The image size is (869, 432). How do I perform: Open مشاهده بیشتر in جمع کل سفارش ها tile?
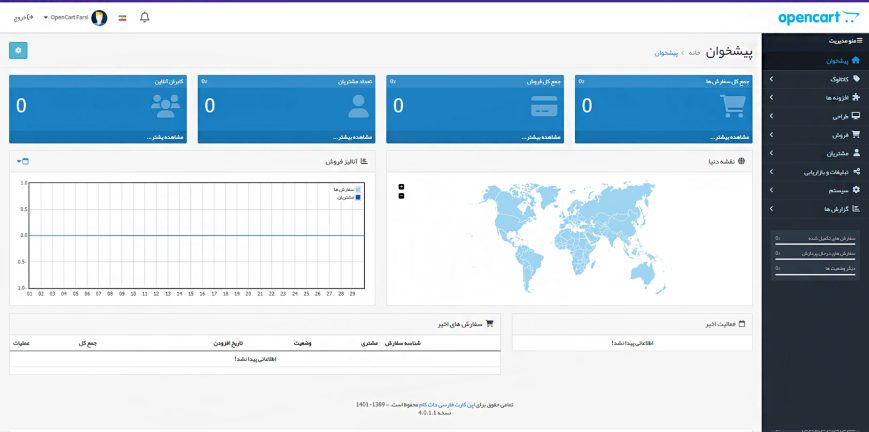[x=730, y=138]
